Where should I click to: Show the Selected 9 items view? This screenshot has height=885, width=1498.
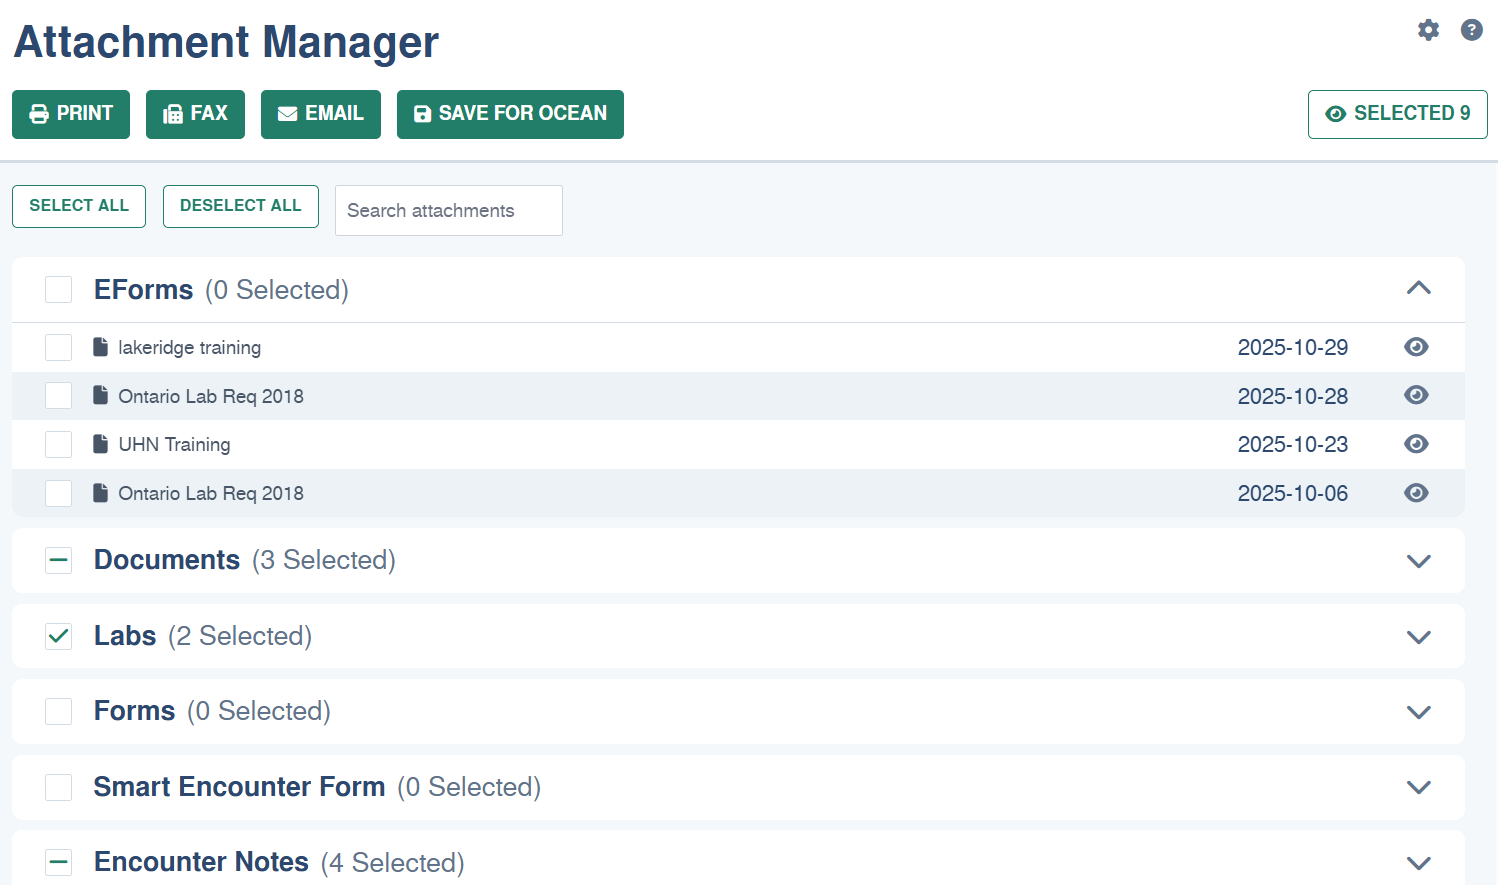click(1397, 114)
